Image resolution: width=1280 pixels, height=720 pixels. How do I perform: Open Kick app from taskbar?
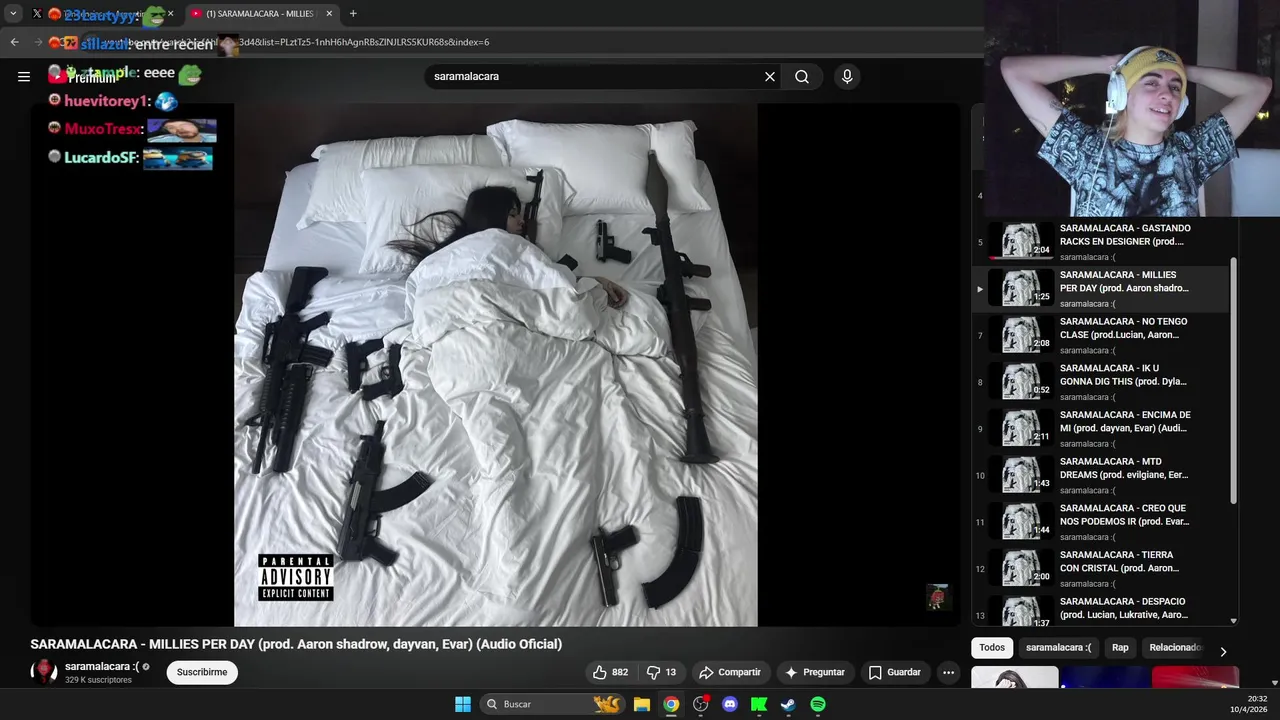759,704
